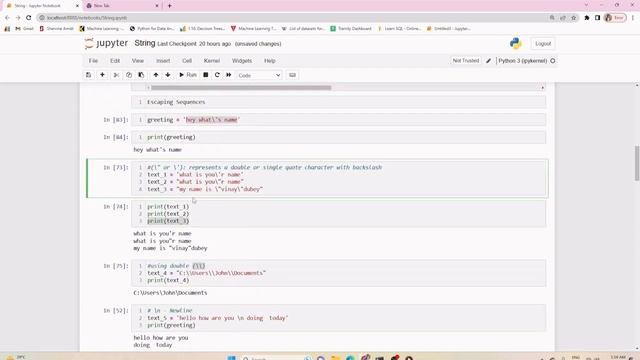Paste cells below toolbar icon
The width and height of the screenshot is (640, 360).
[x=141, y=75]
